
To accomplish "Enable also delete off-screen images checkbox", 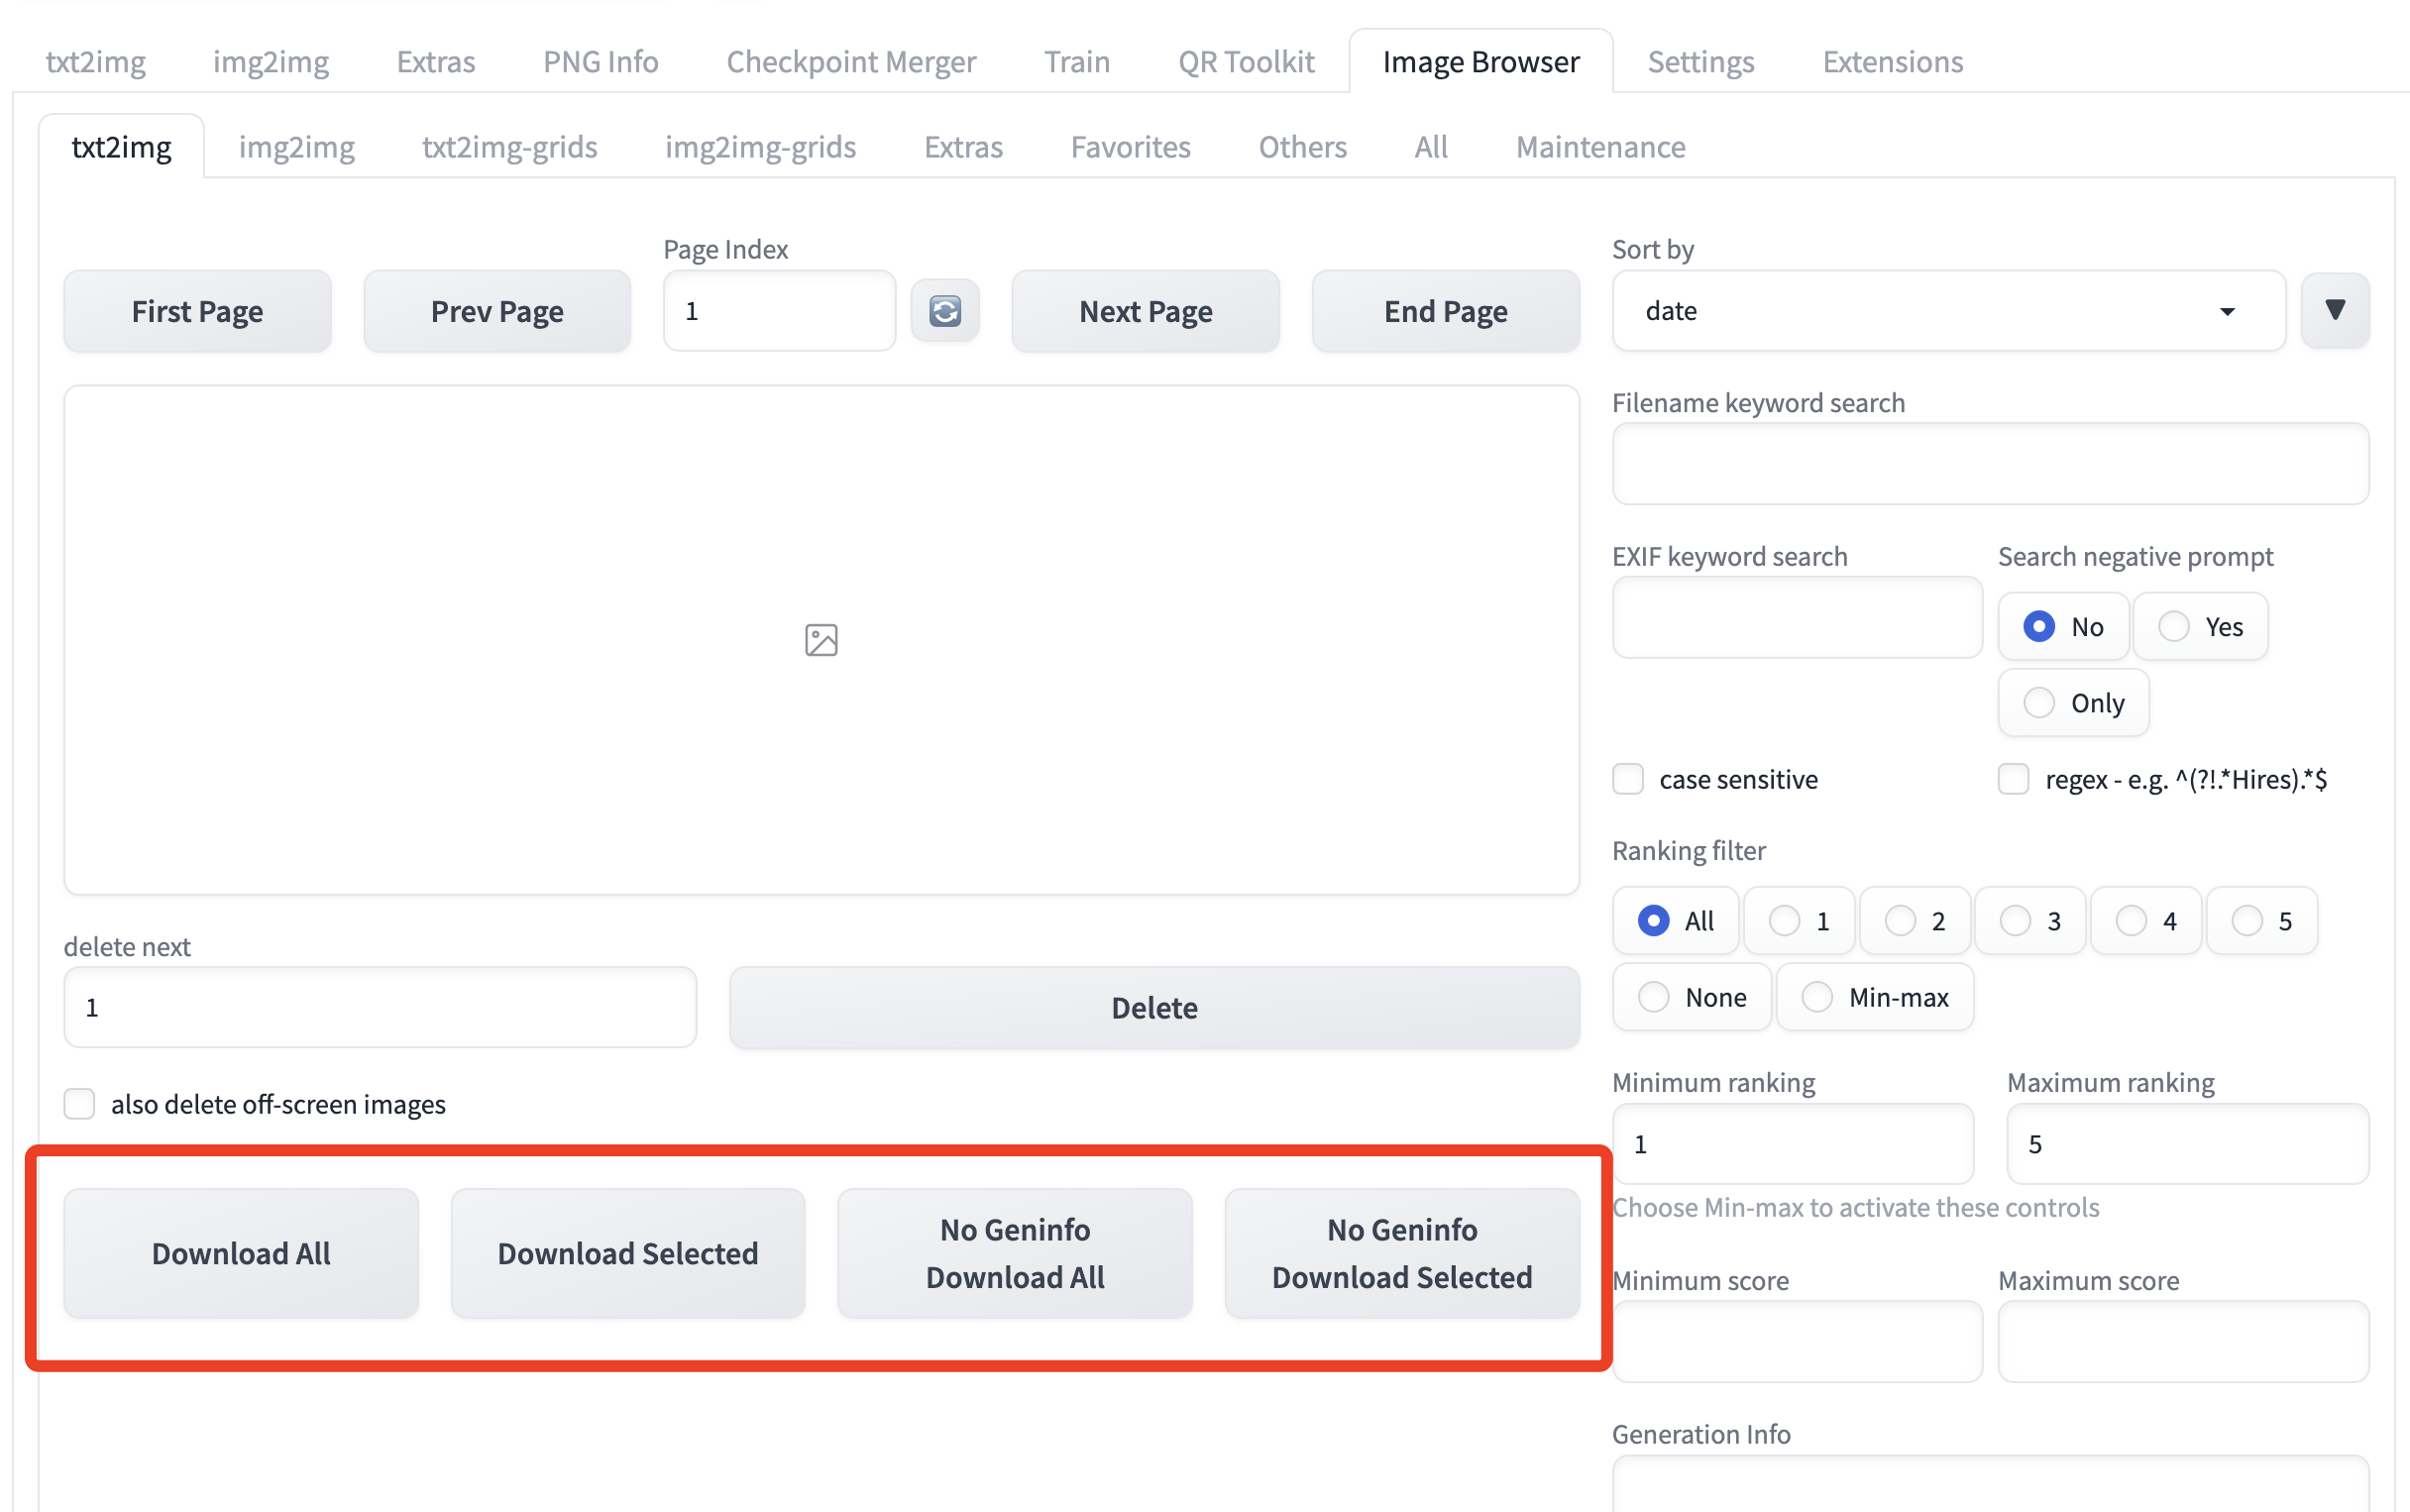I will click(x=80, y=1104).
